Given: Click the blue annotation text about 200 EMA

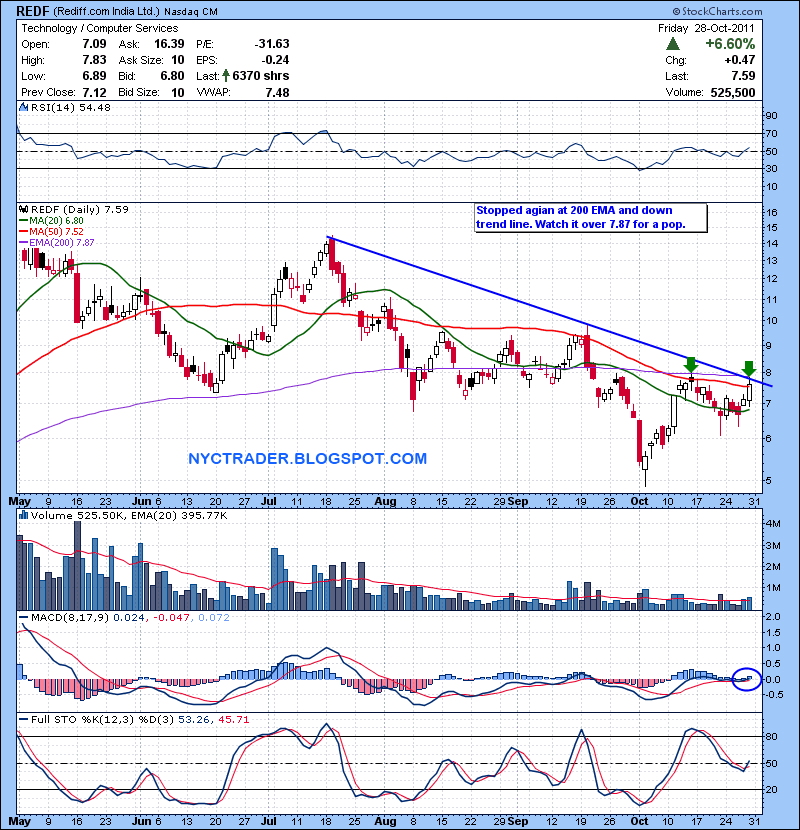Looking at the screenshot, I should [580, 217].
